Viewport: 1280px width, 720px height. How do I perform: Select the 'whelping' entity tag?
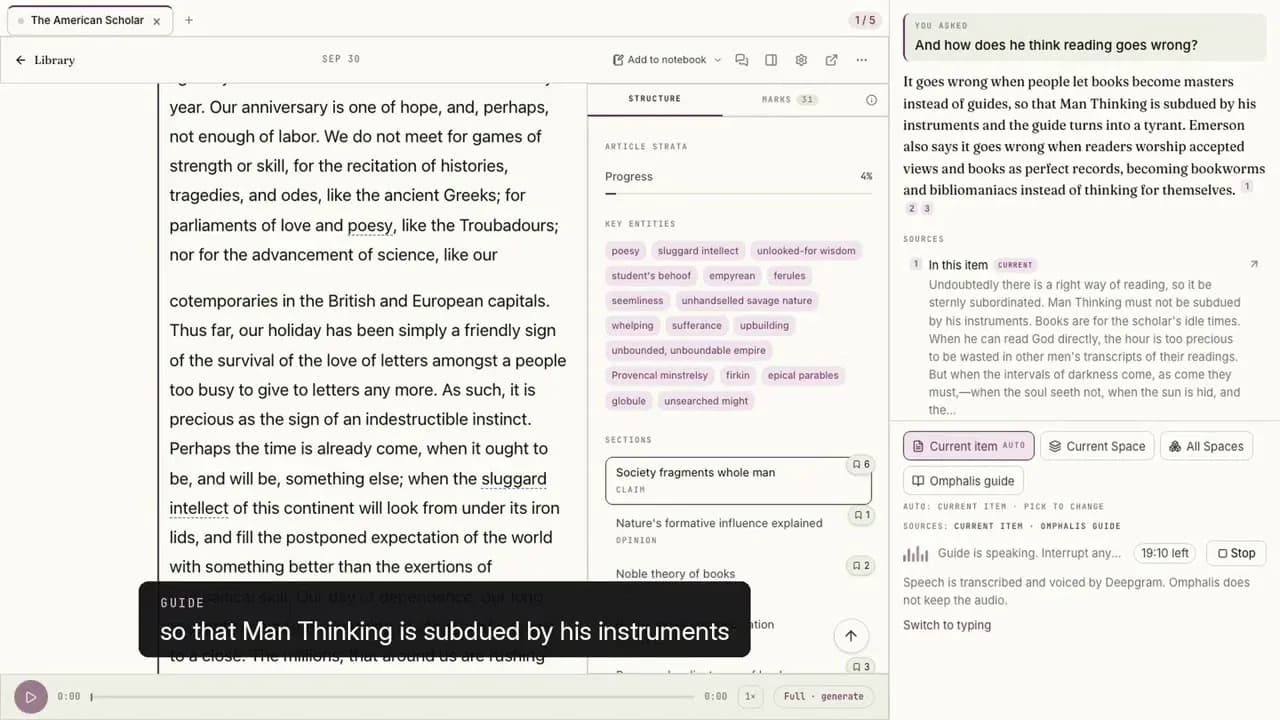coord(632,326)
